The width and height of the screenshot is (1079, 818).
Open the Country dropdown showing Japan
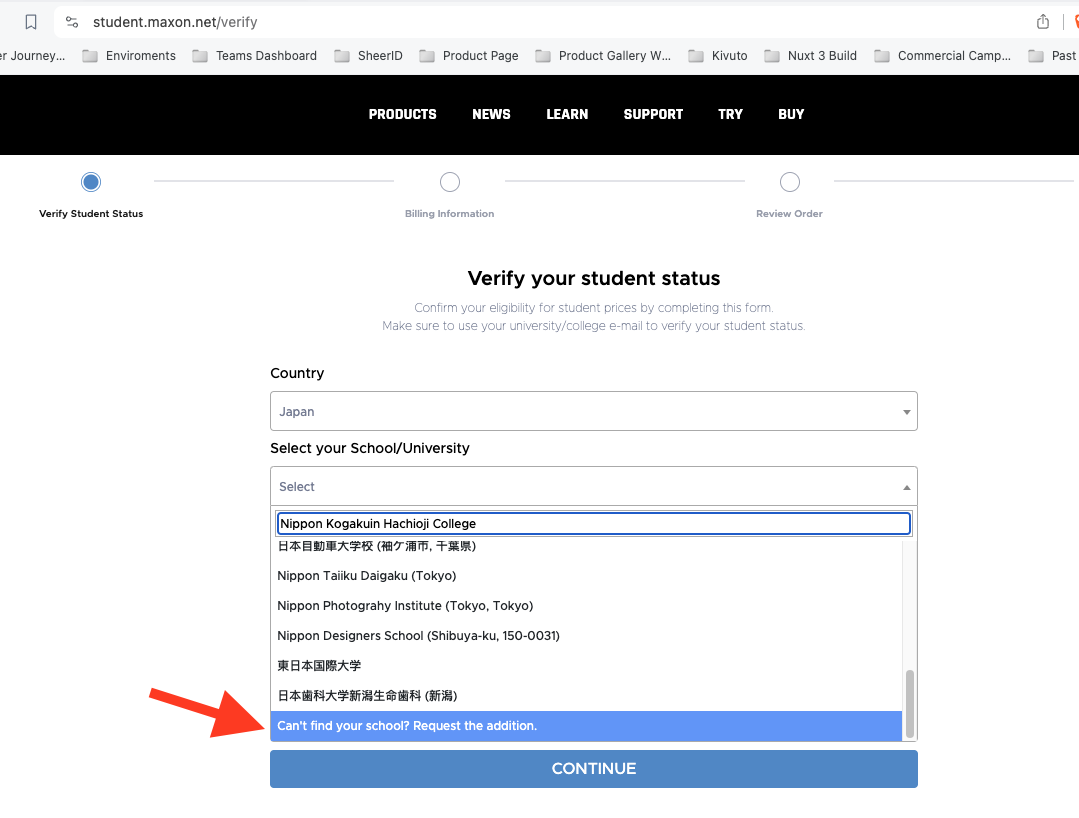[593, 411]
